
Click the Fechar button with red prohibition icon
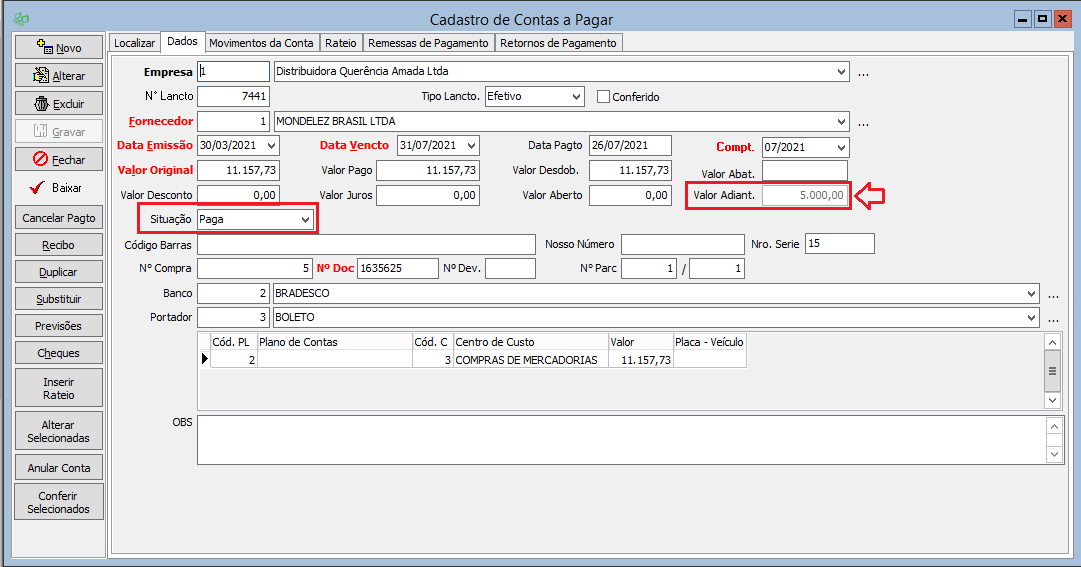(x=58, y=160)
